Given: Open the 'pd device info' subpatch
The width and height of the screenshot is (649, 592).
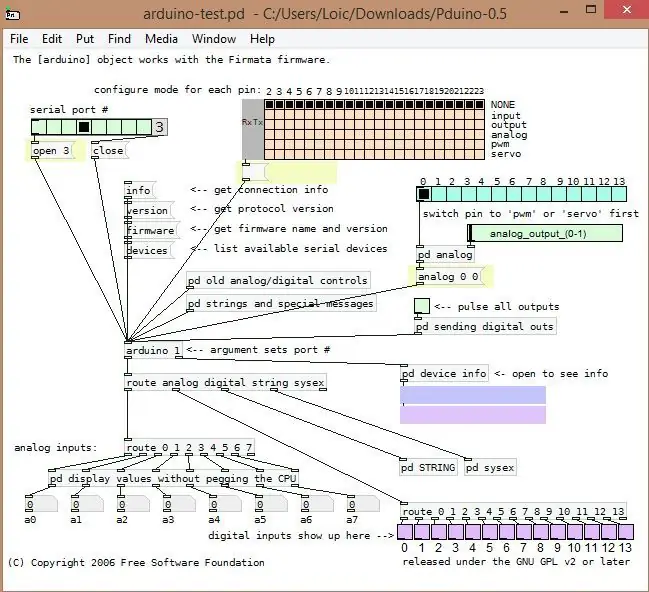Looking at the screenshot, I should click(x=445, y=373).
